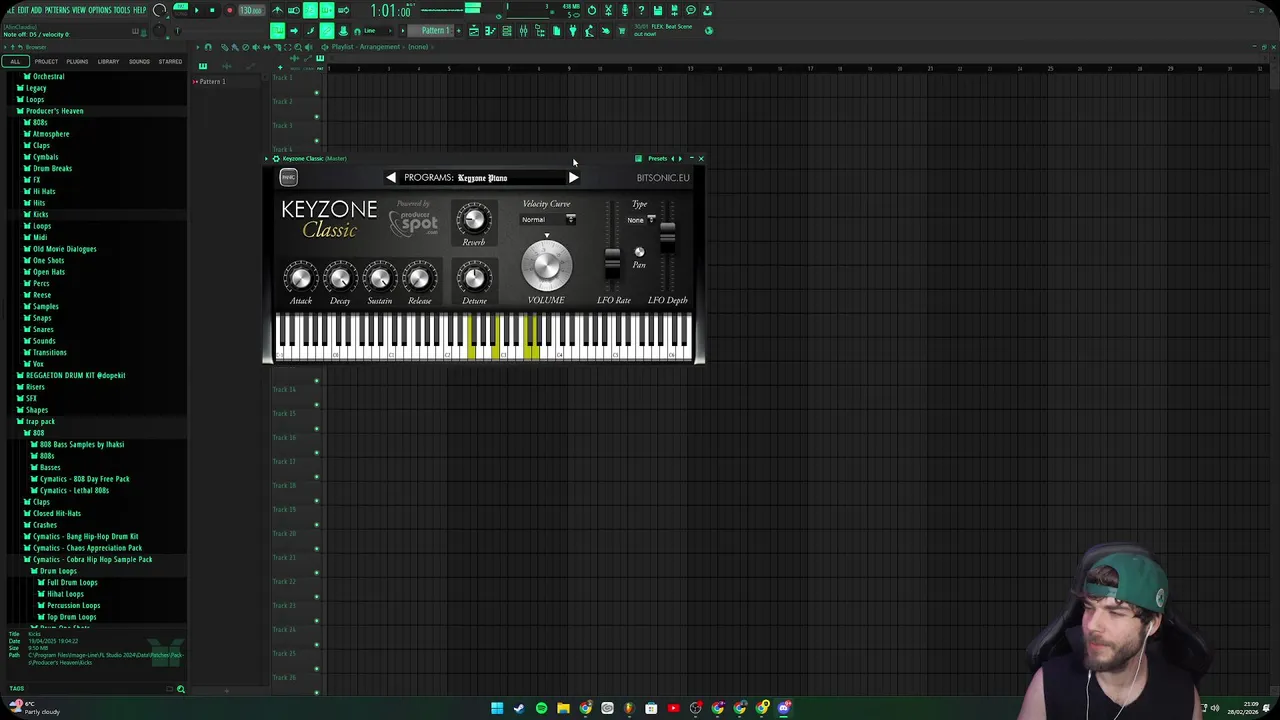Switch browser to the SOUNDS tab
Image resolution: width=1280 pixels, height=720 pixels.
click(x=139, y=61)
